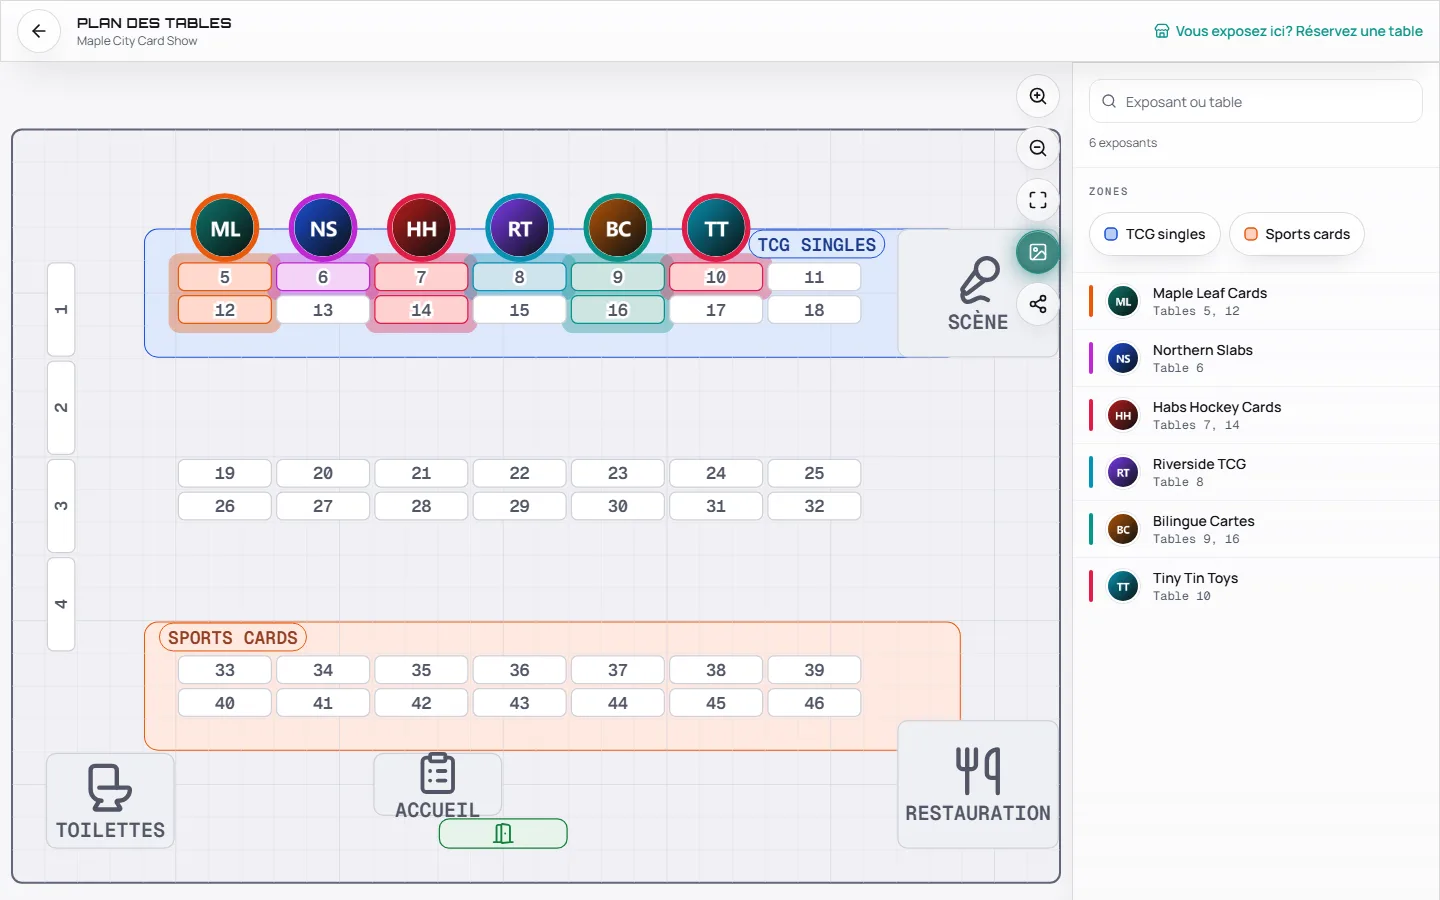Fit floor plan to screen

point(1038,200)
